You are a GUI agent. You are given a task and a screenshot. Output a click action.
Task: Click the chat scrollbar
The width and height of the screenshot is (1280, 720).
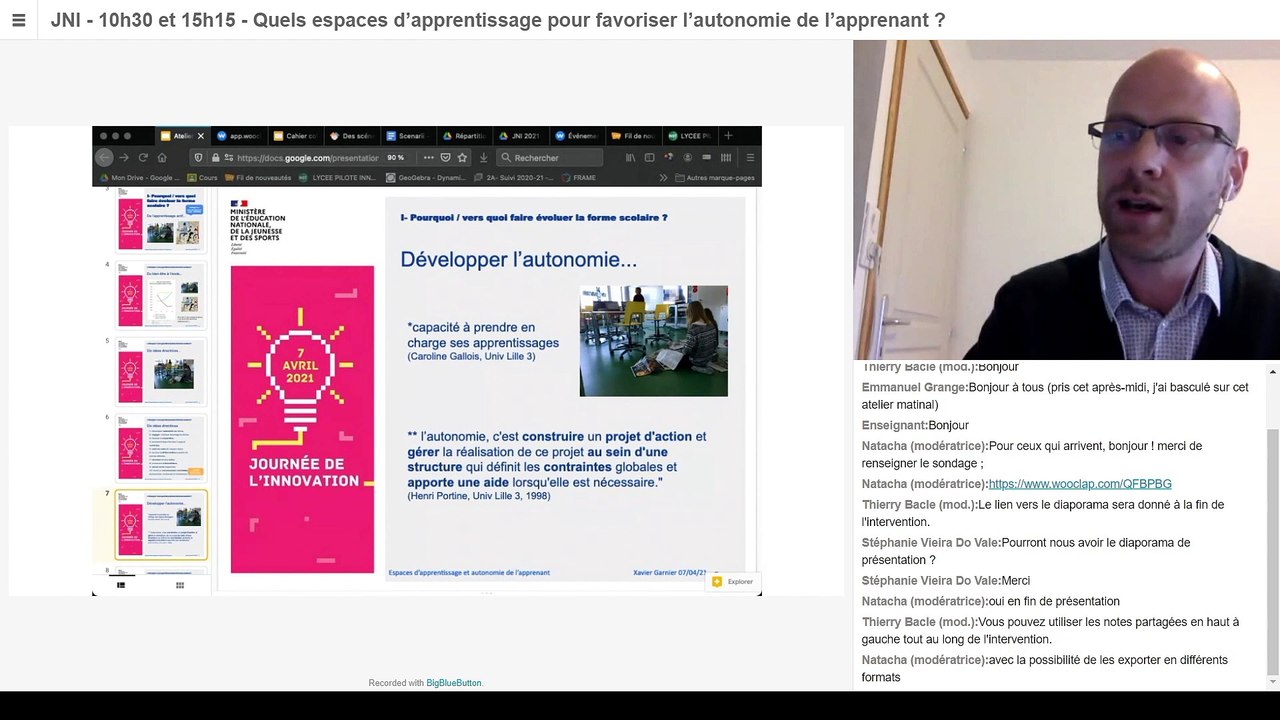[x=1272, y=552]
